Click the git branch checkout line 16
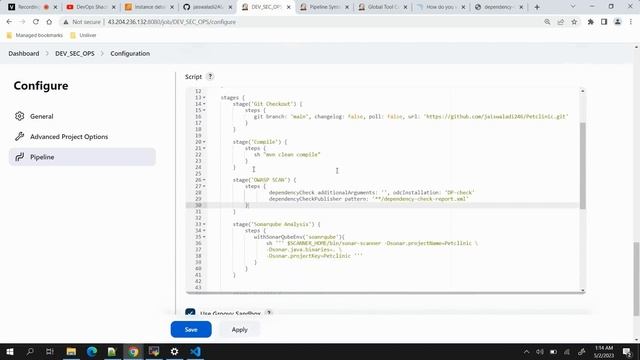 [x=411, y=117]
